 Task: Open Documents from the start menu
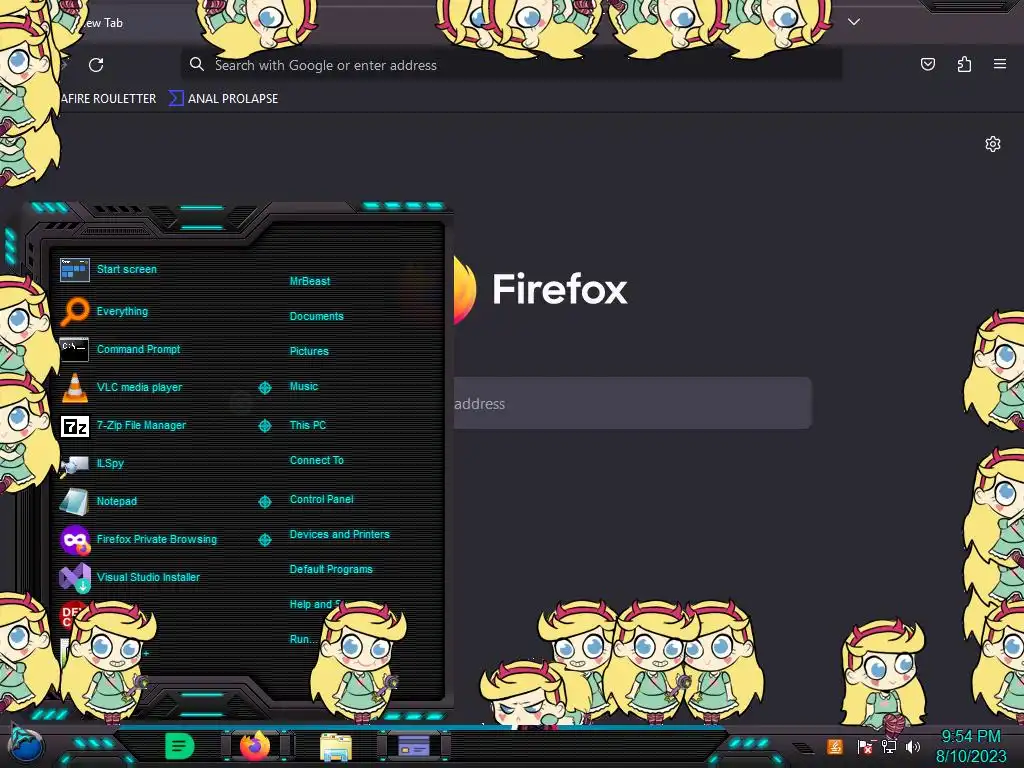click(x=316, y=316)
